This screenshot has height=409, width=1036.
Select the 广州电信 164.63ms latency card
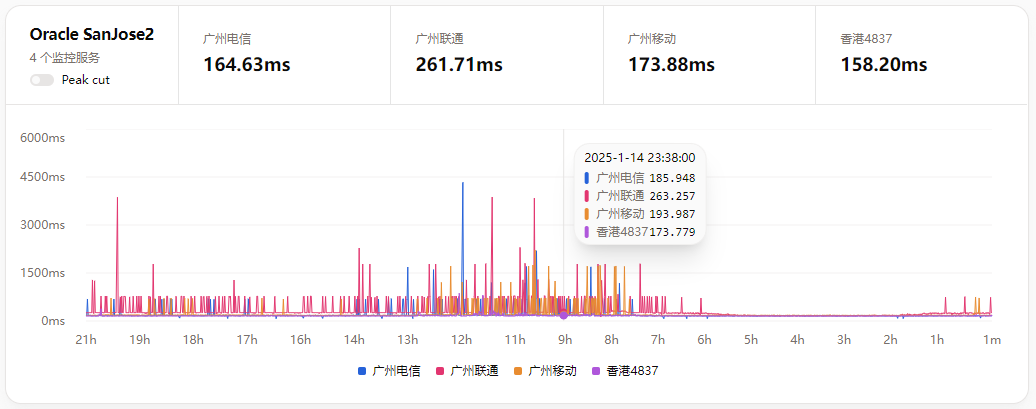point(284,53)
